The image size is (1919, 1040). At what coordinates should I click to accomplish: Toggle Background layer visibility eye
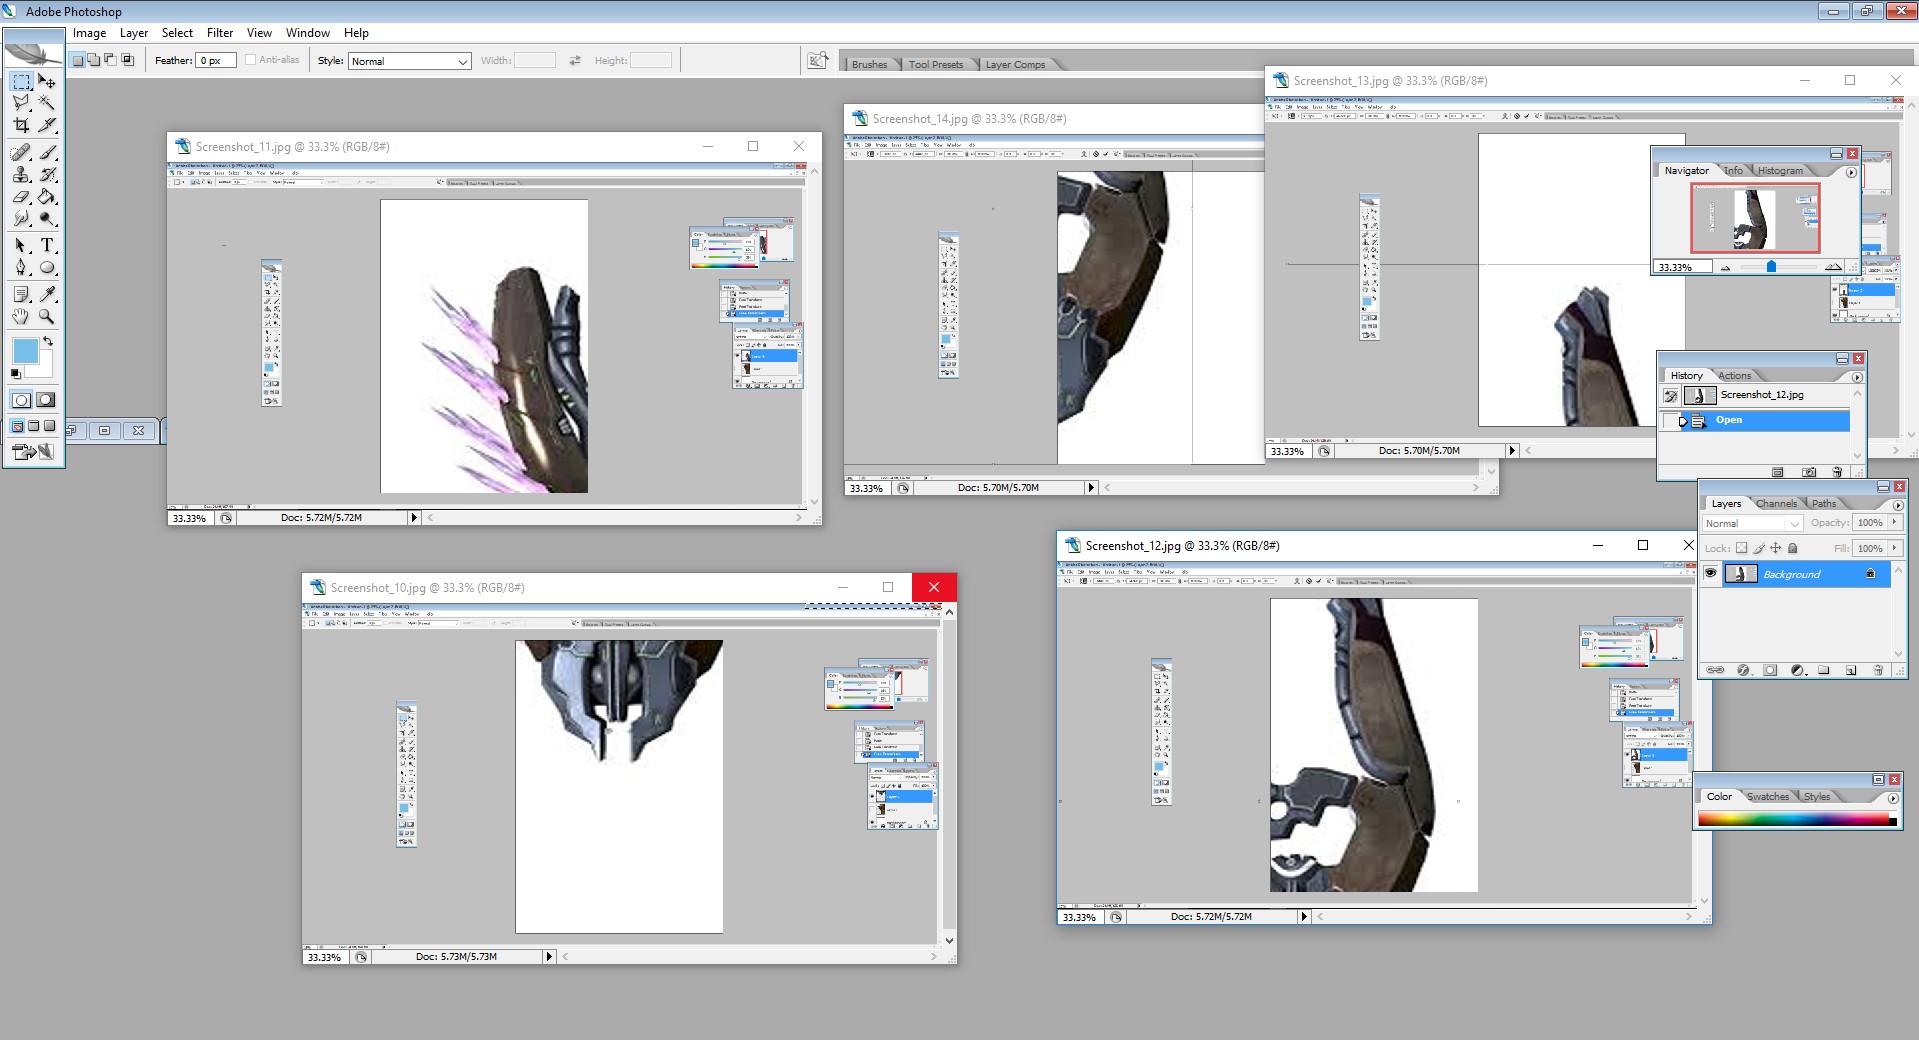coord(1710,574)
